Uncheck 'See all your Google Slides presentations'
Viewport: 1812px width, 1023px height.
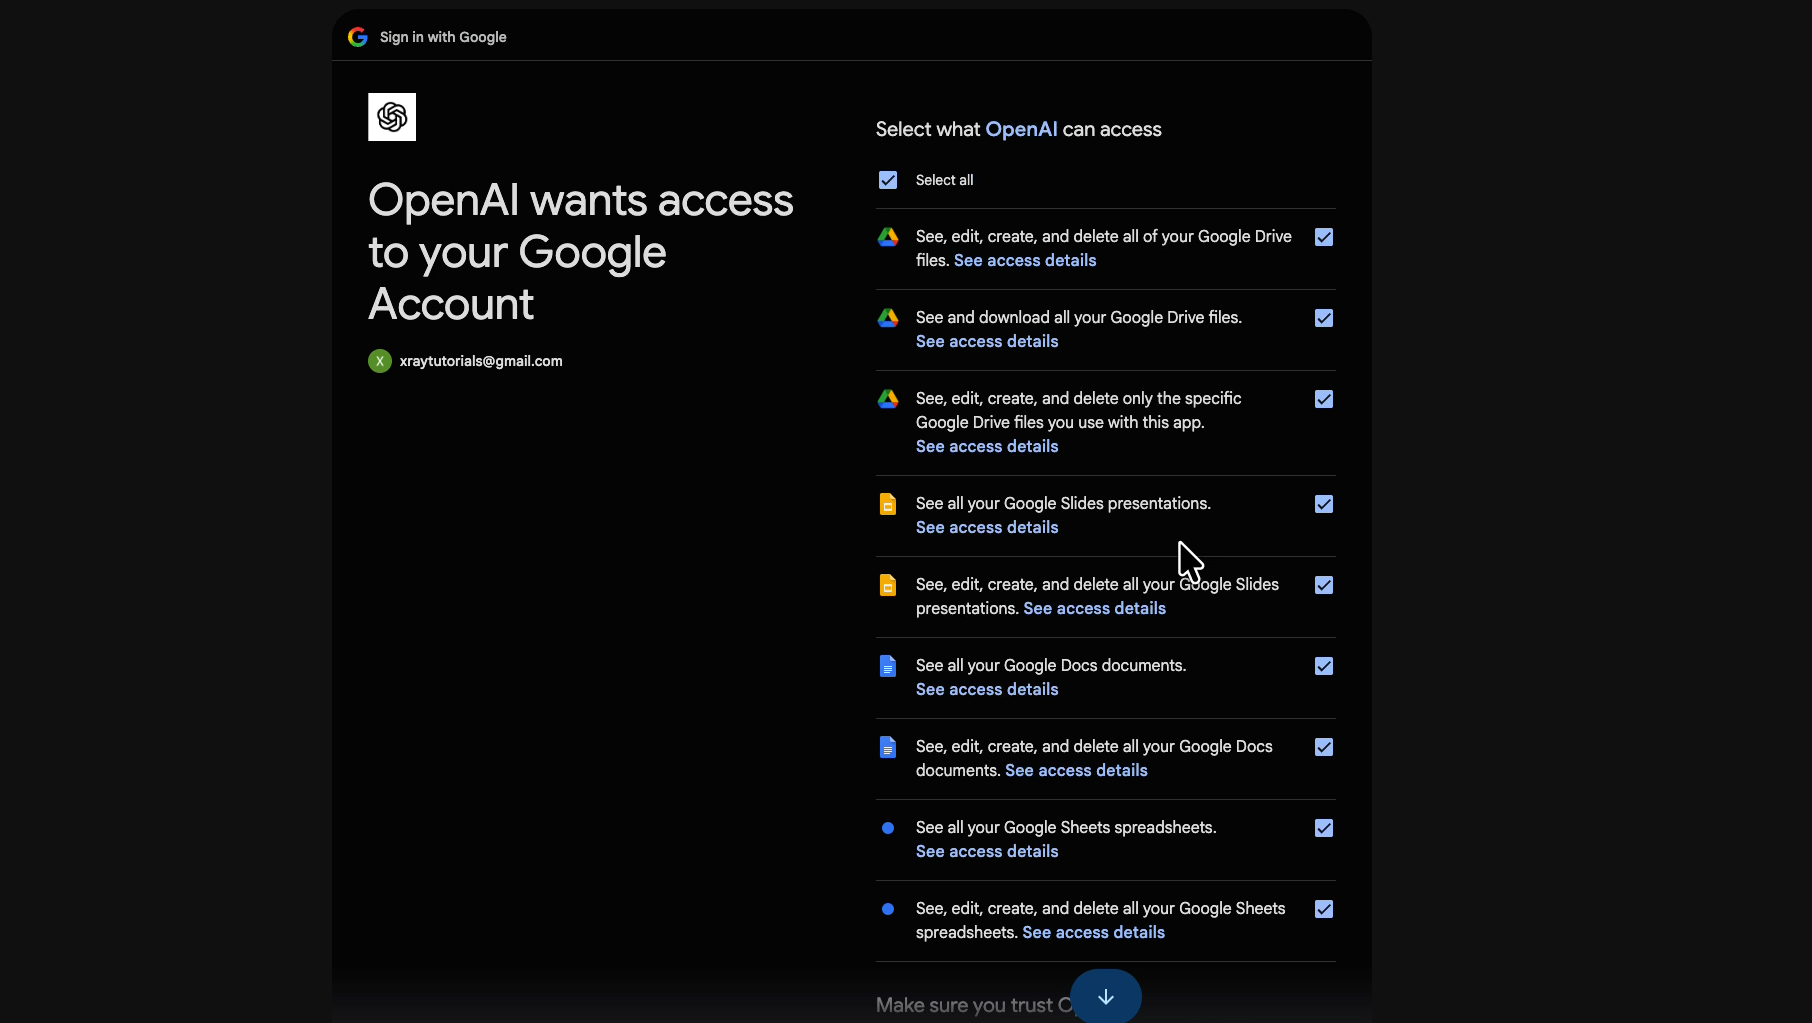pyautogui.click(x=1324, y=504)
